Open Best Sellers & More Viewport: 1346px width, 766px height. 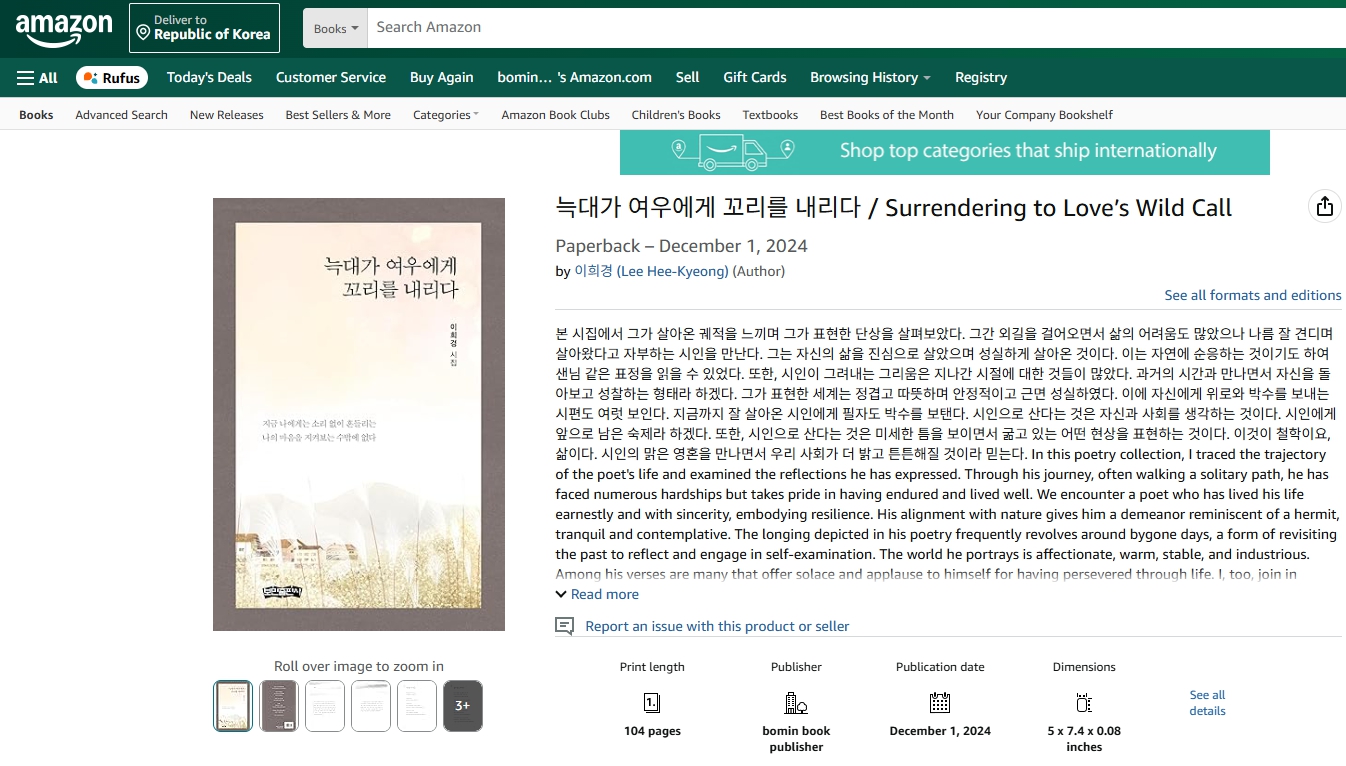338,115
